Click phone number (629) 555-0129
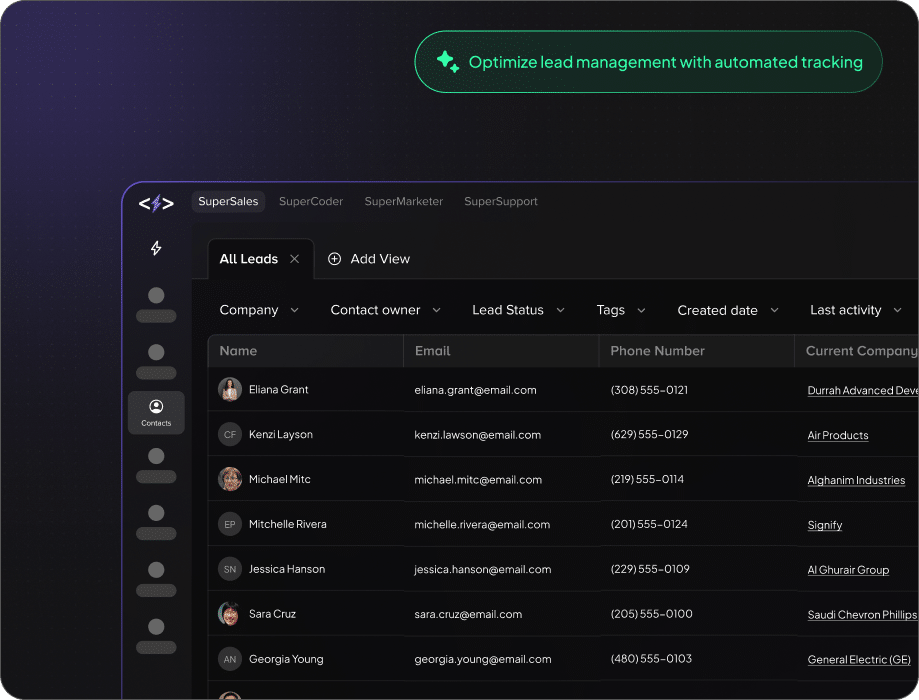This screenshot has width=919, height=700. pyautogui.click(x=649, y=434)
